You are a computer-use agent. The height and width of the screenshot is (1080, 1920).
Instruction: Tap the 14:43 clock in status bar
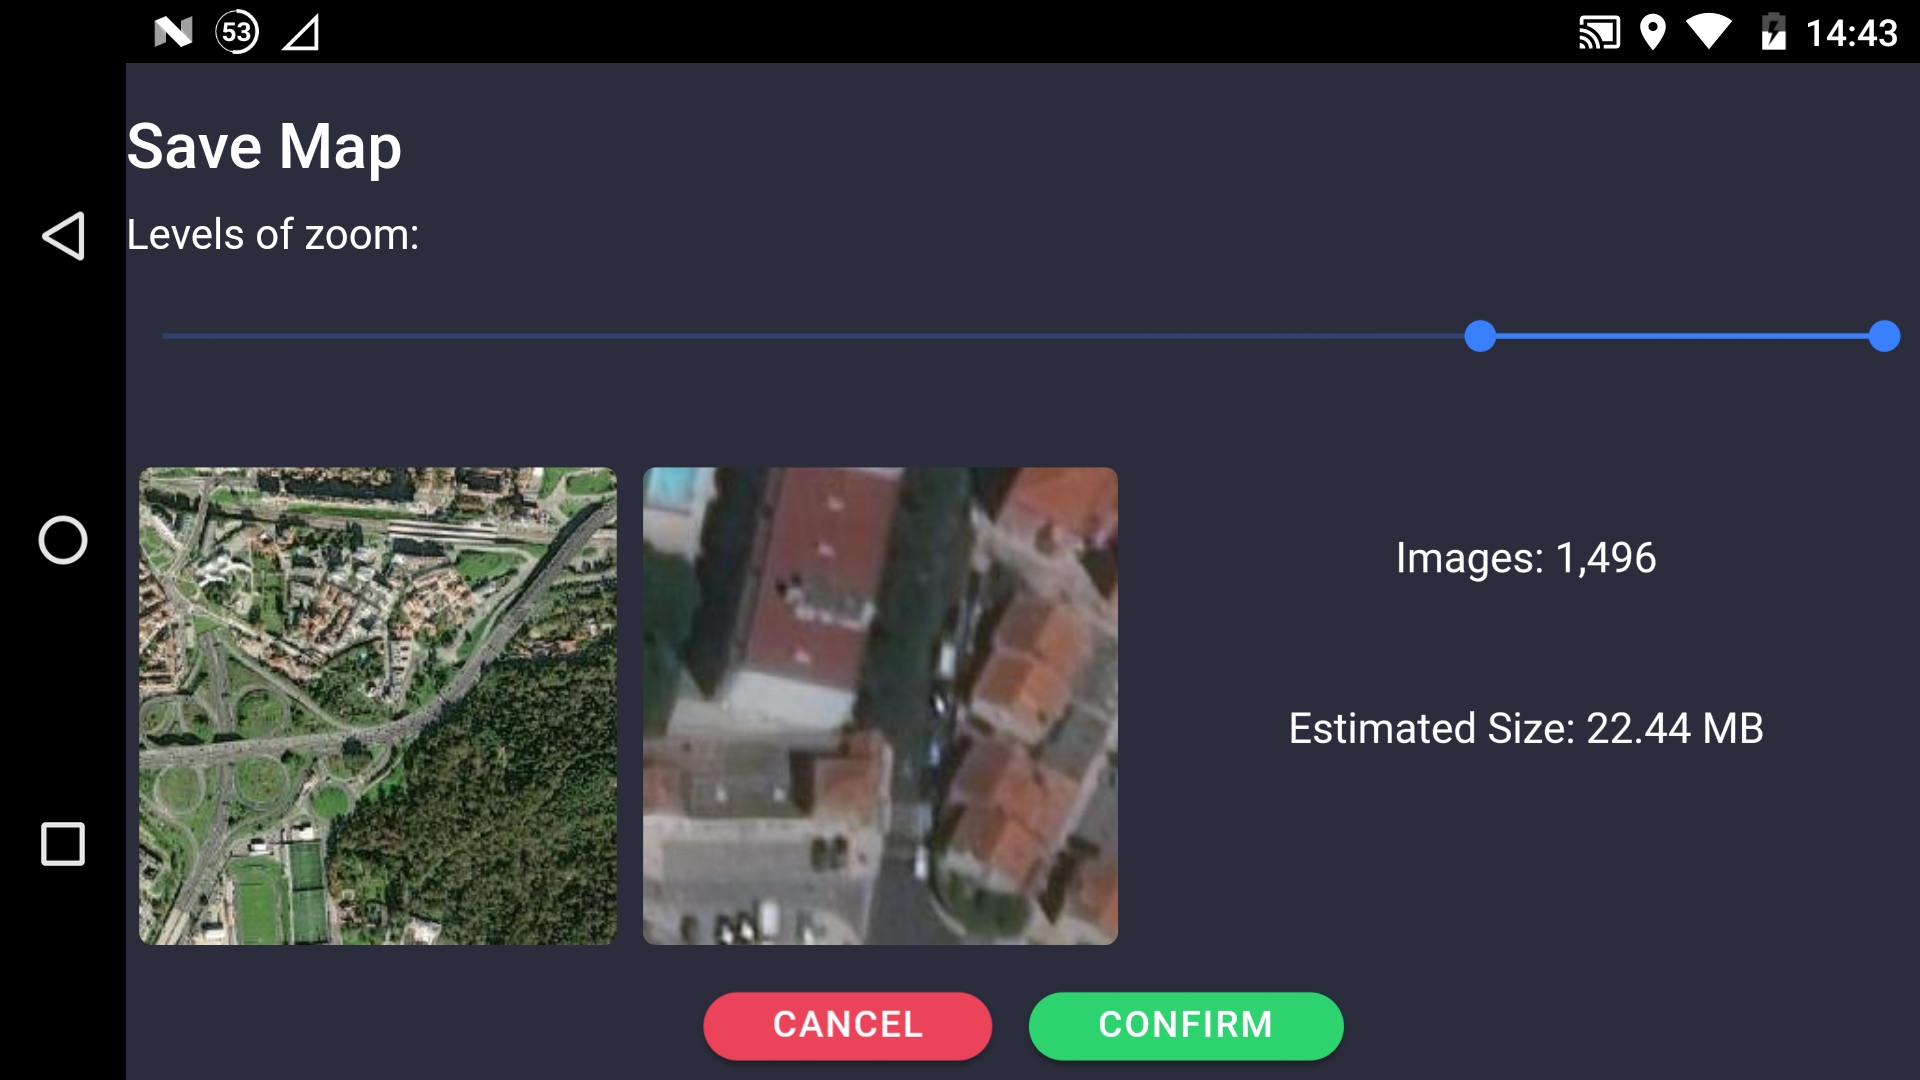pos(1851,33)
